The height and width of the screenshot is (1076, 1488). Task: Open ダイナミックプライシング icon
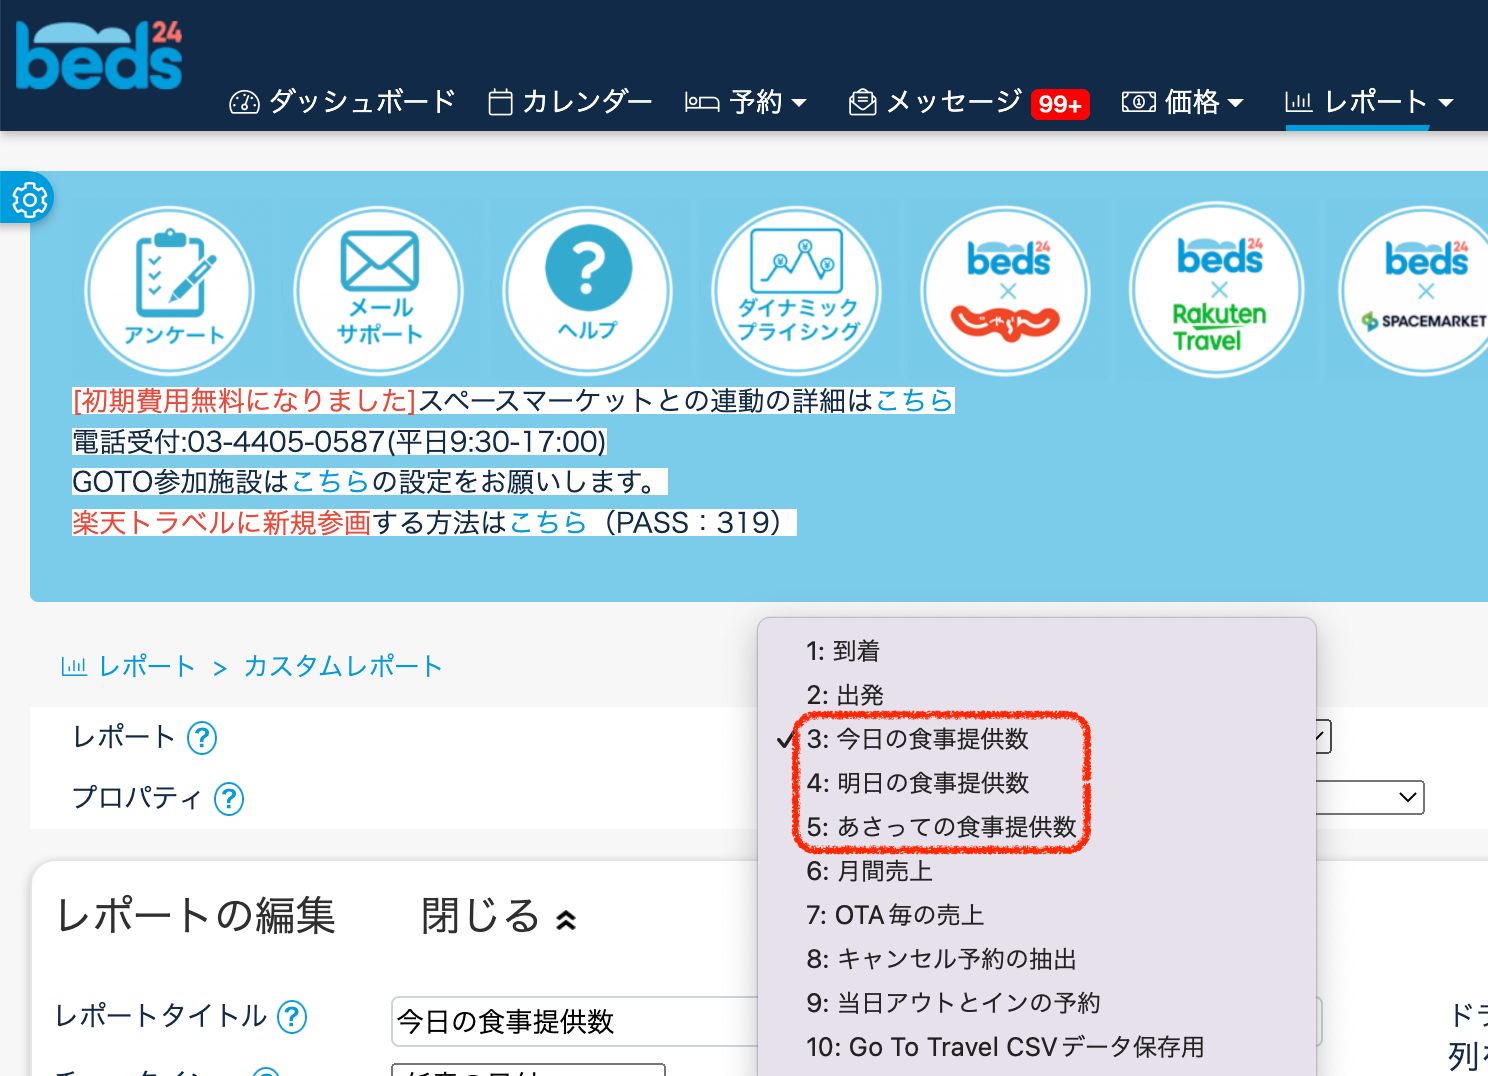point(797,291)
